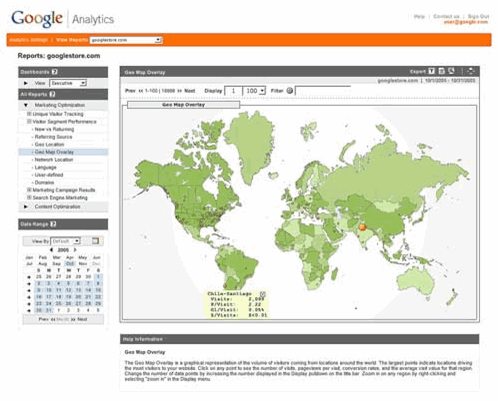The height and width of the screenshot is (401, 498).
Task: Click the user@google.com account text
Action: coord(466,22)
